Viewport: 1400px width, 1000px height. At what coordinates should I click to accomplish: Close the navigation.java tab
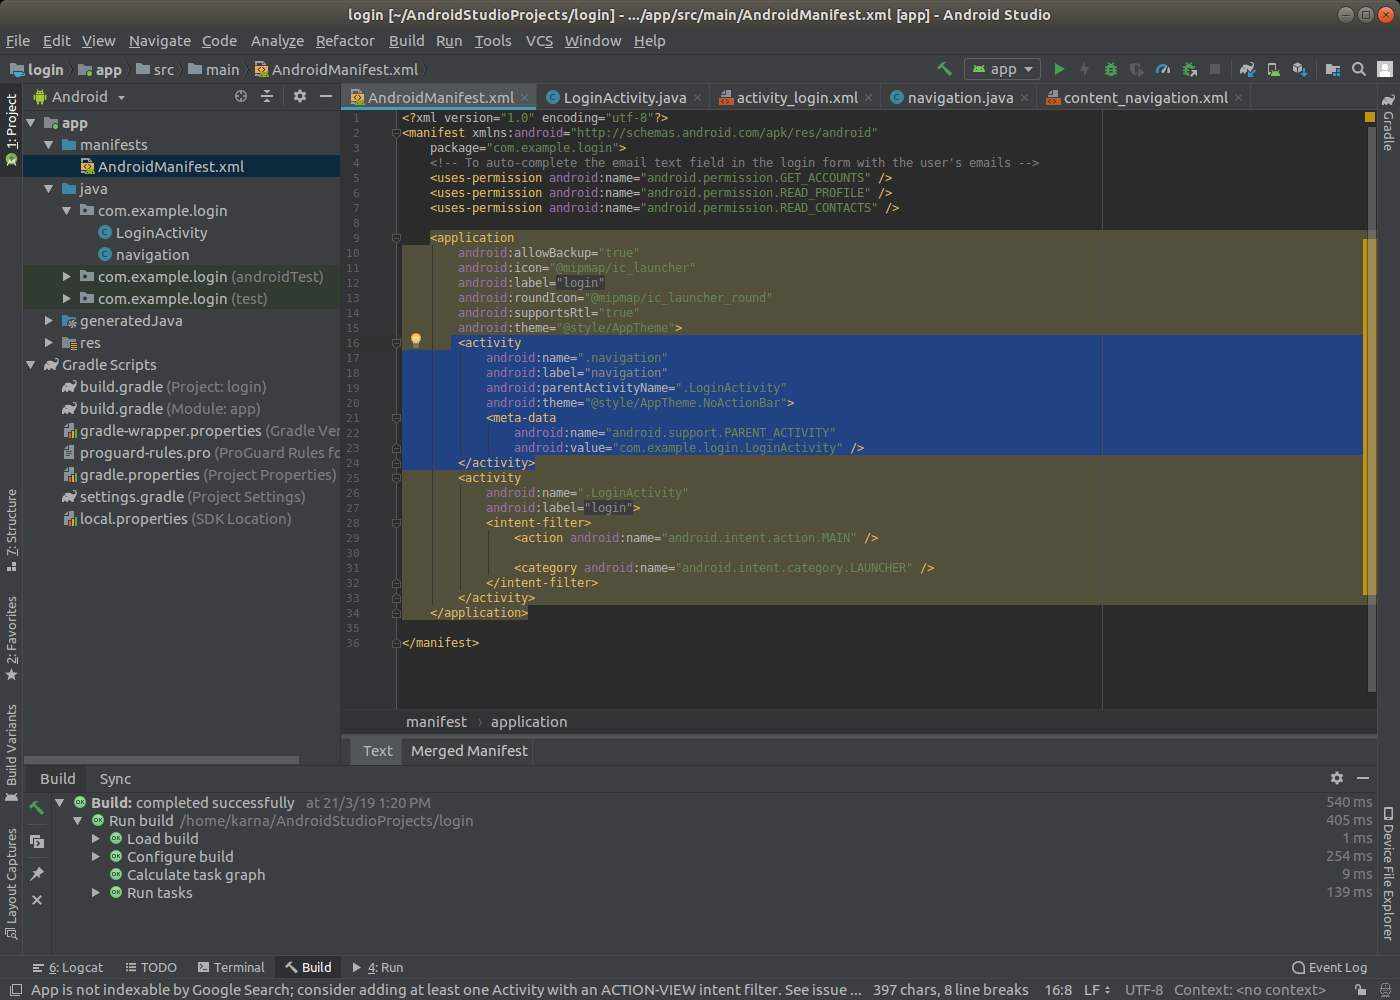click(1024, 98)
